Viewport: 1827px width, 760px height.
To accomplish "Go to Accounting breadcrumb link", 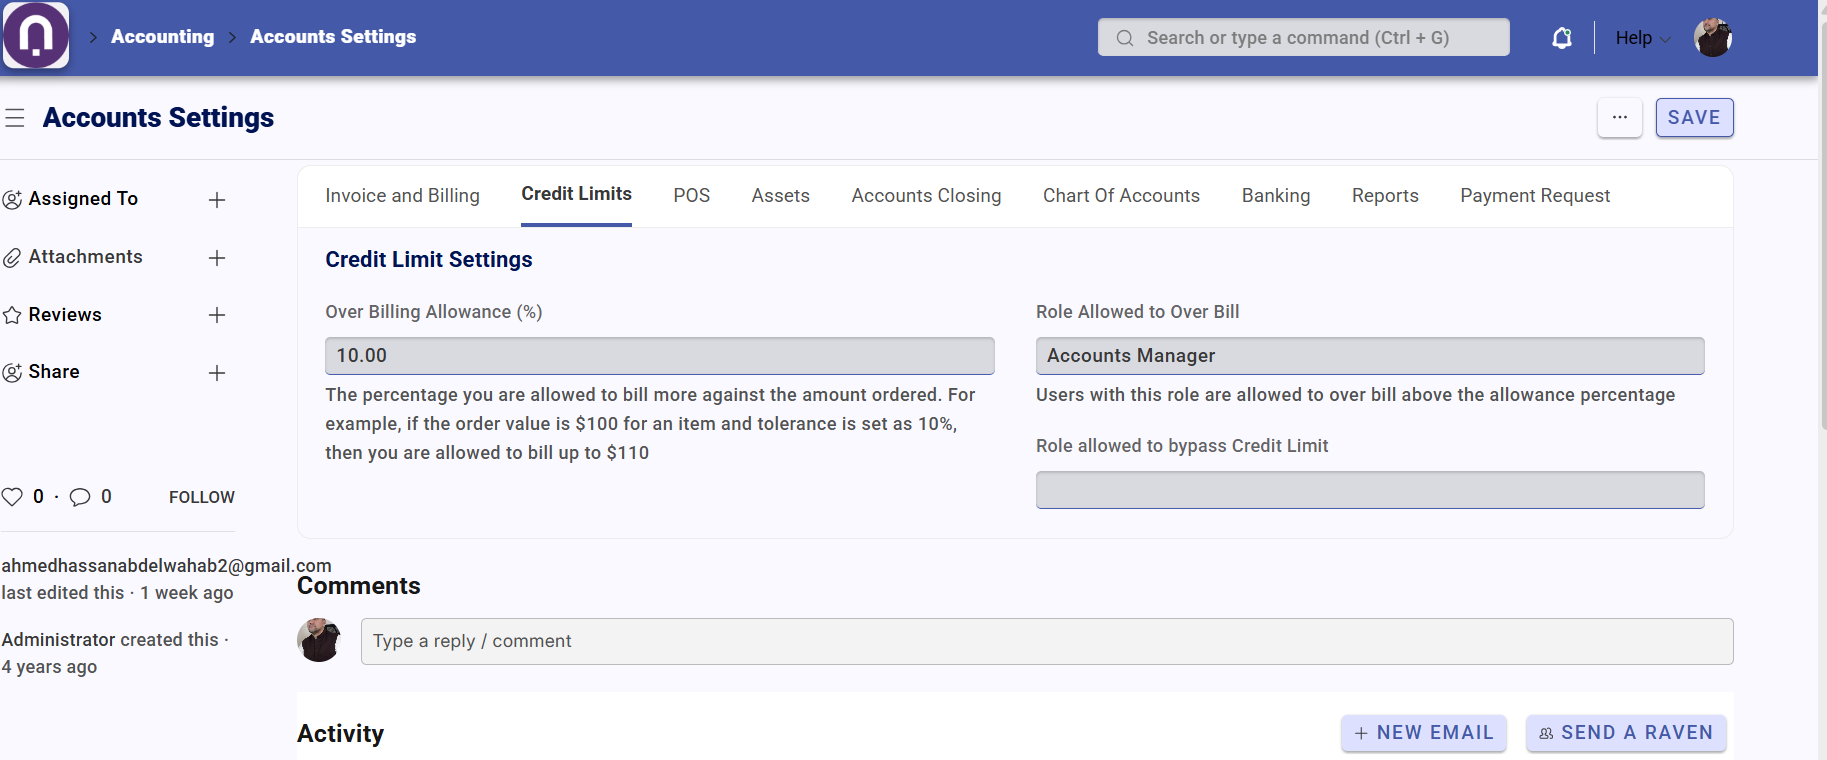I will [x=162, y=37].
